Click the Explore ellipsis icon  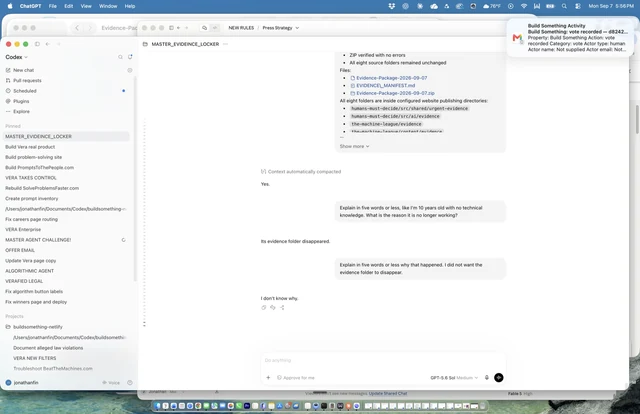click(8, 111)
